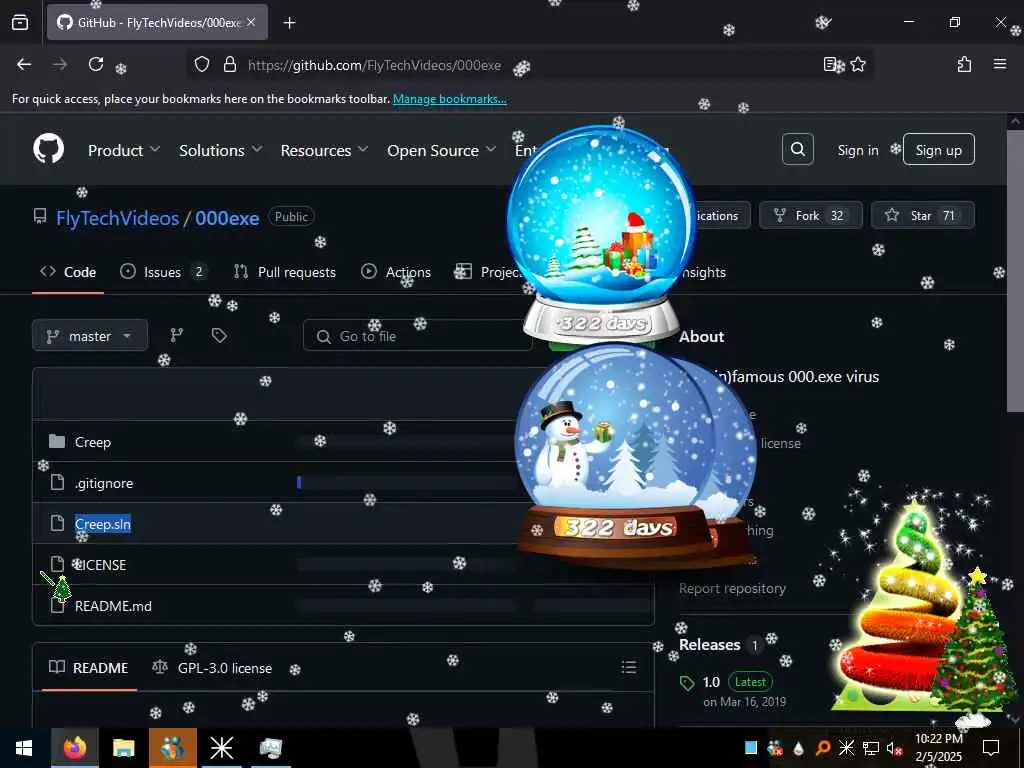Open the Manage bookmarks link
Viewport: 1024px width, 768px height.
[449, 99]
